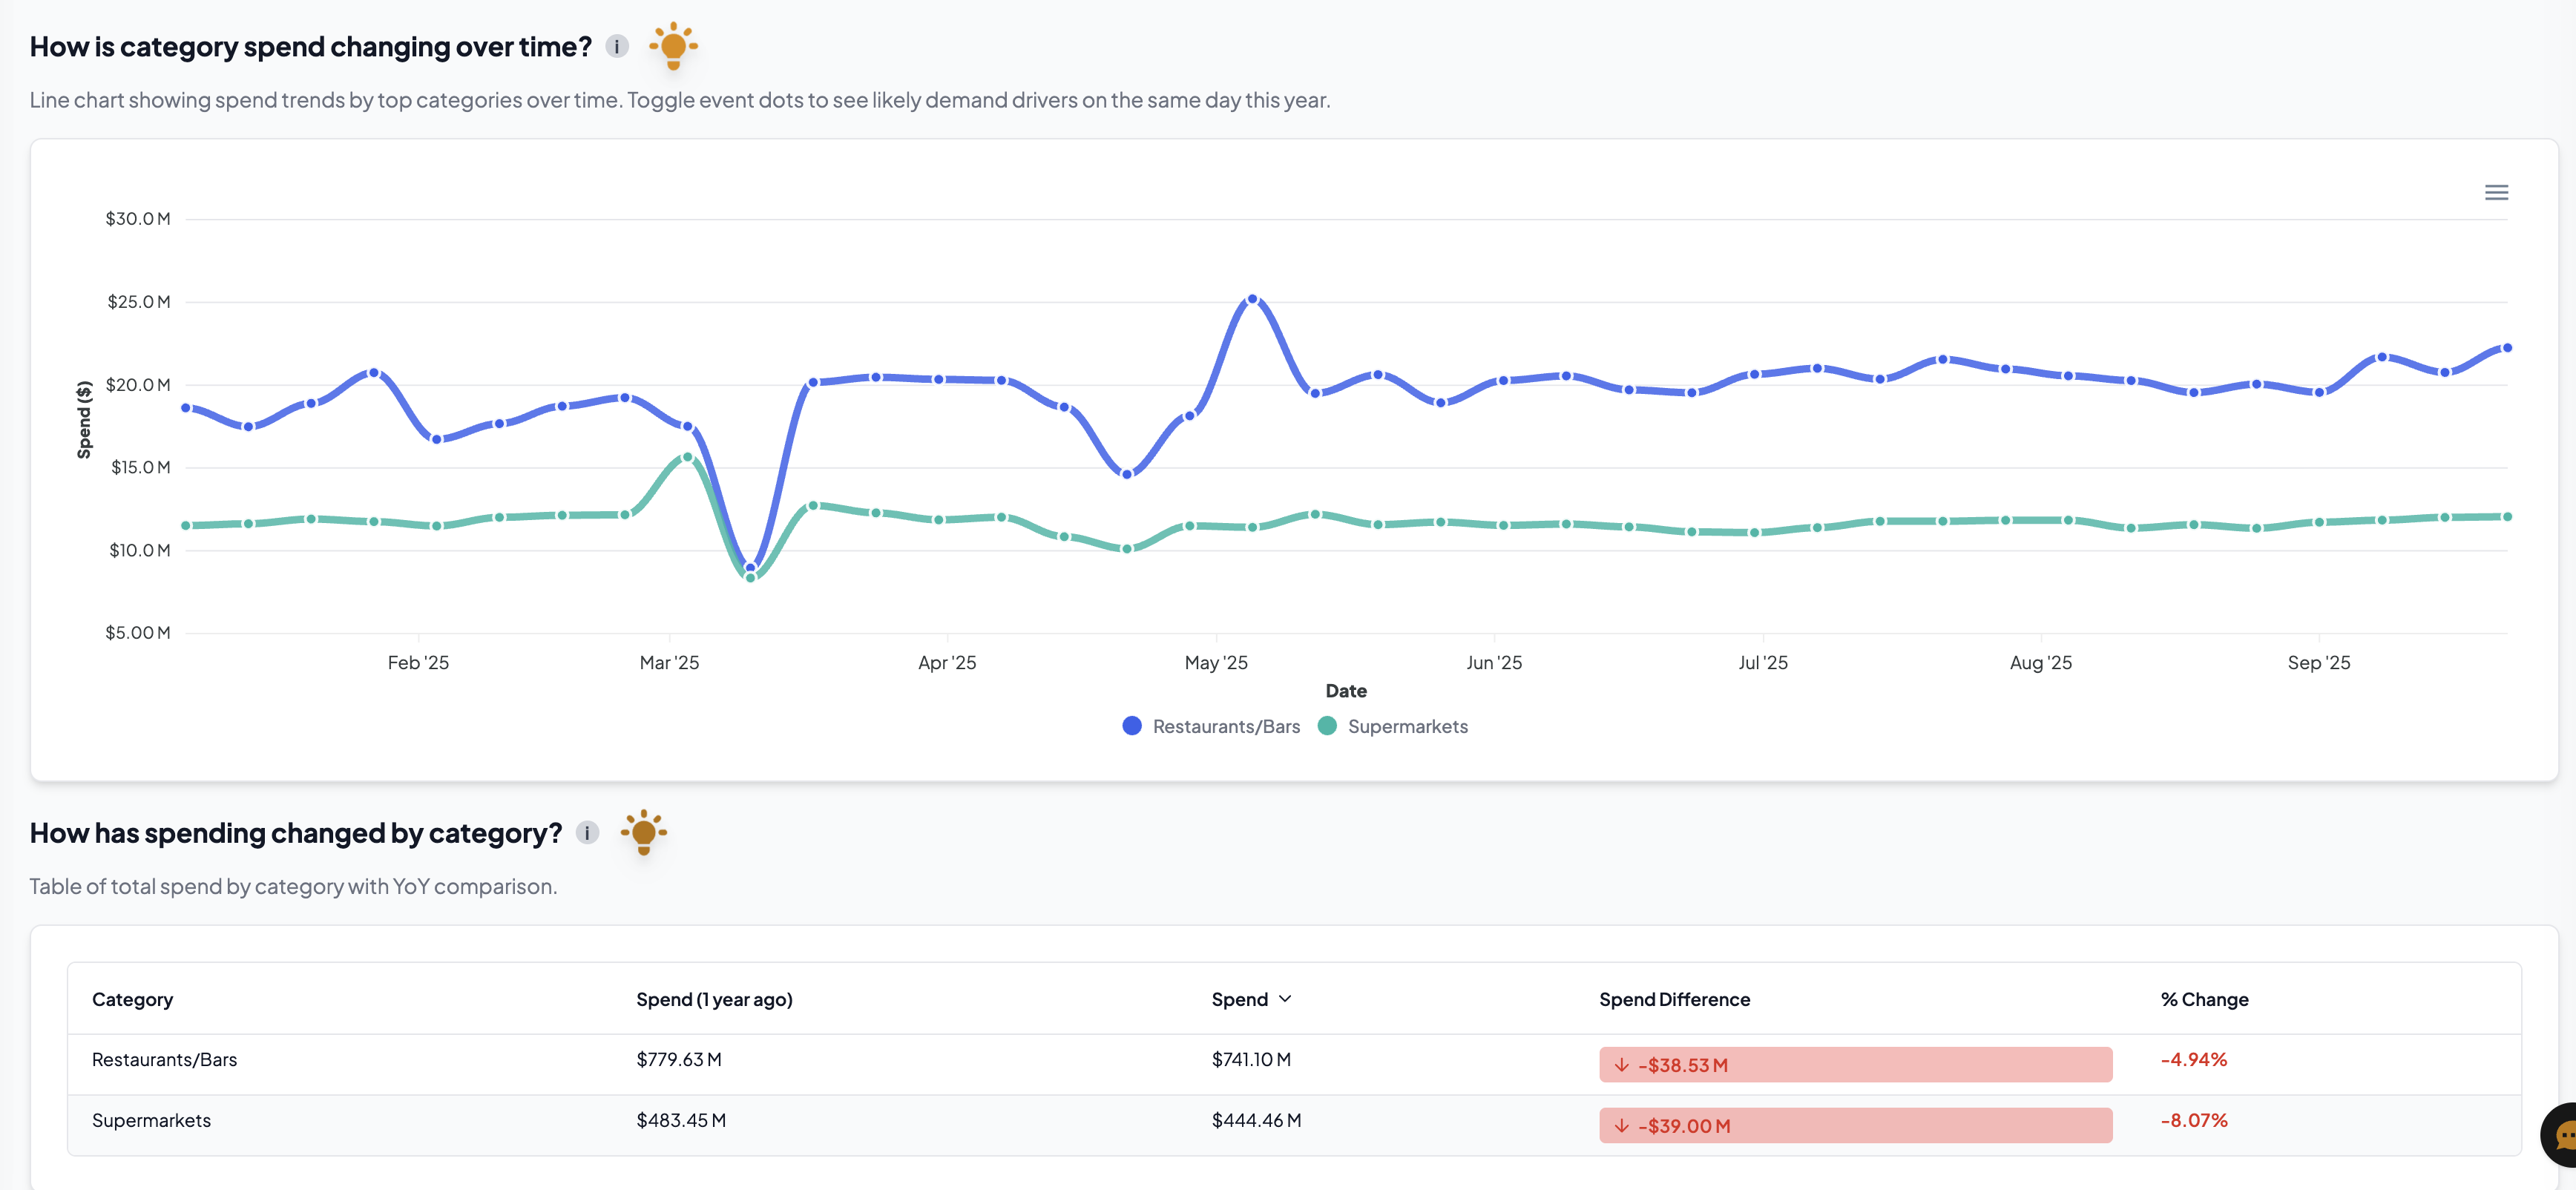Click info icon beside spending changed title
The image size is (2576, 1190).
click(x=587, y=833)
